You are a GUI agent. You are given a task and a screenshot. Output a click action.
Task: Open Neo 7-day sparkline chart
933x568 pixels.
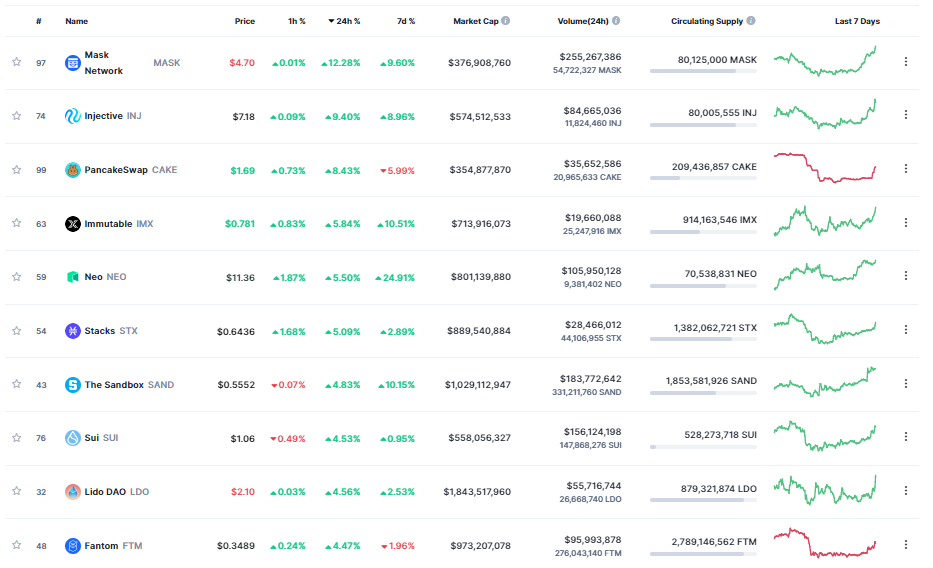coord(825,275)
